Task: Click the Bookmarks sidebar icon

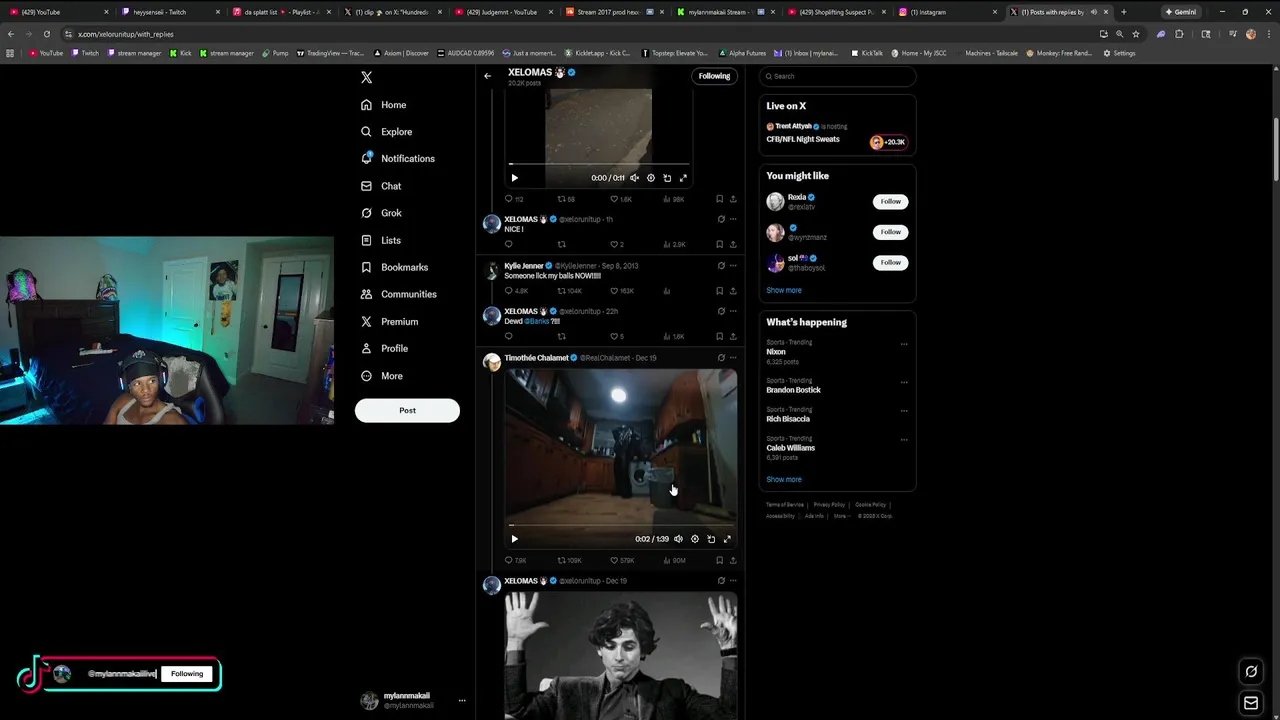Action: [x=366, y=267]
